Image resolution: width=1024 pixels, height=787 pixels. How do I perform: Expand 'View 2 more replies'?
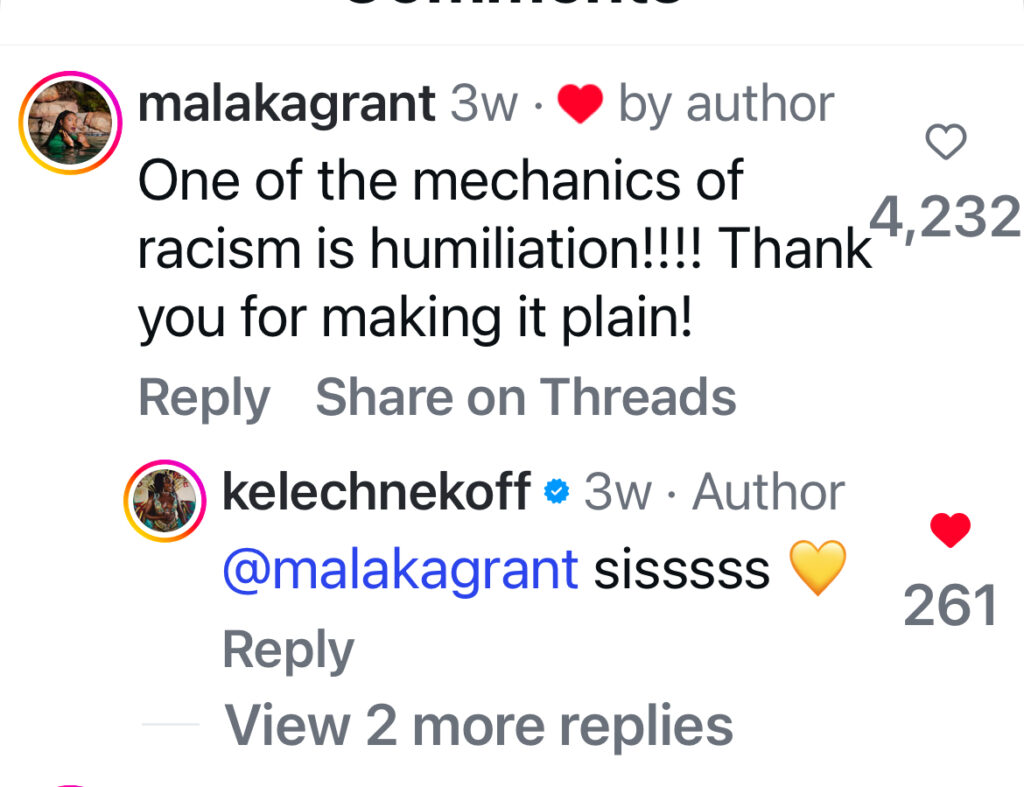point(478,725)
